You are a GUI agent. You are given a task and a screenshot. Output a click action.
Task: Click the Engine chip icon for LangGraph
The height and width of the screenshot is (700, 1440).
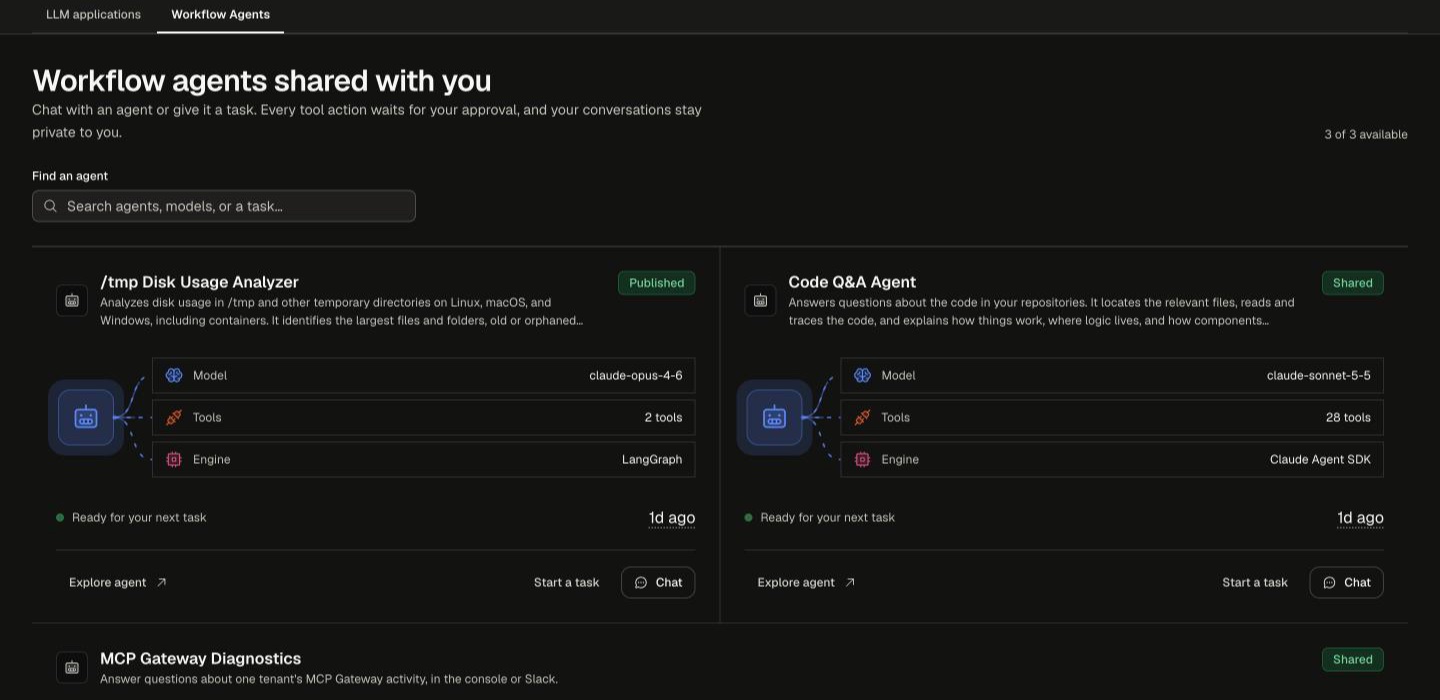click(174, 459)
